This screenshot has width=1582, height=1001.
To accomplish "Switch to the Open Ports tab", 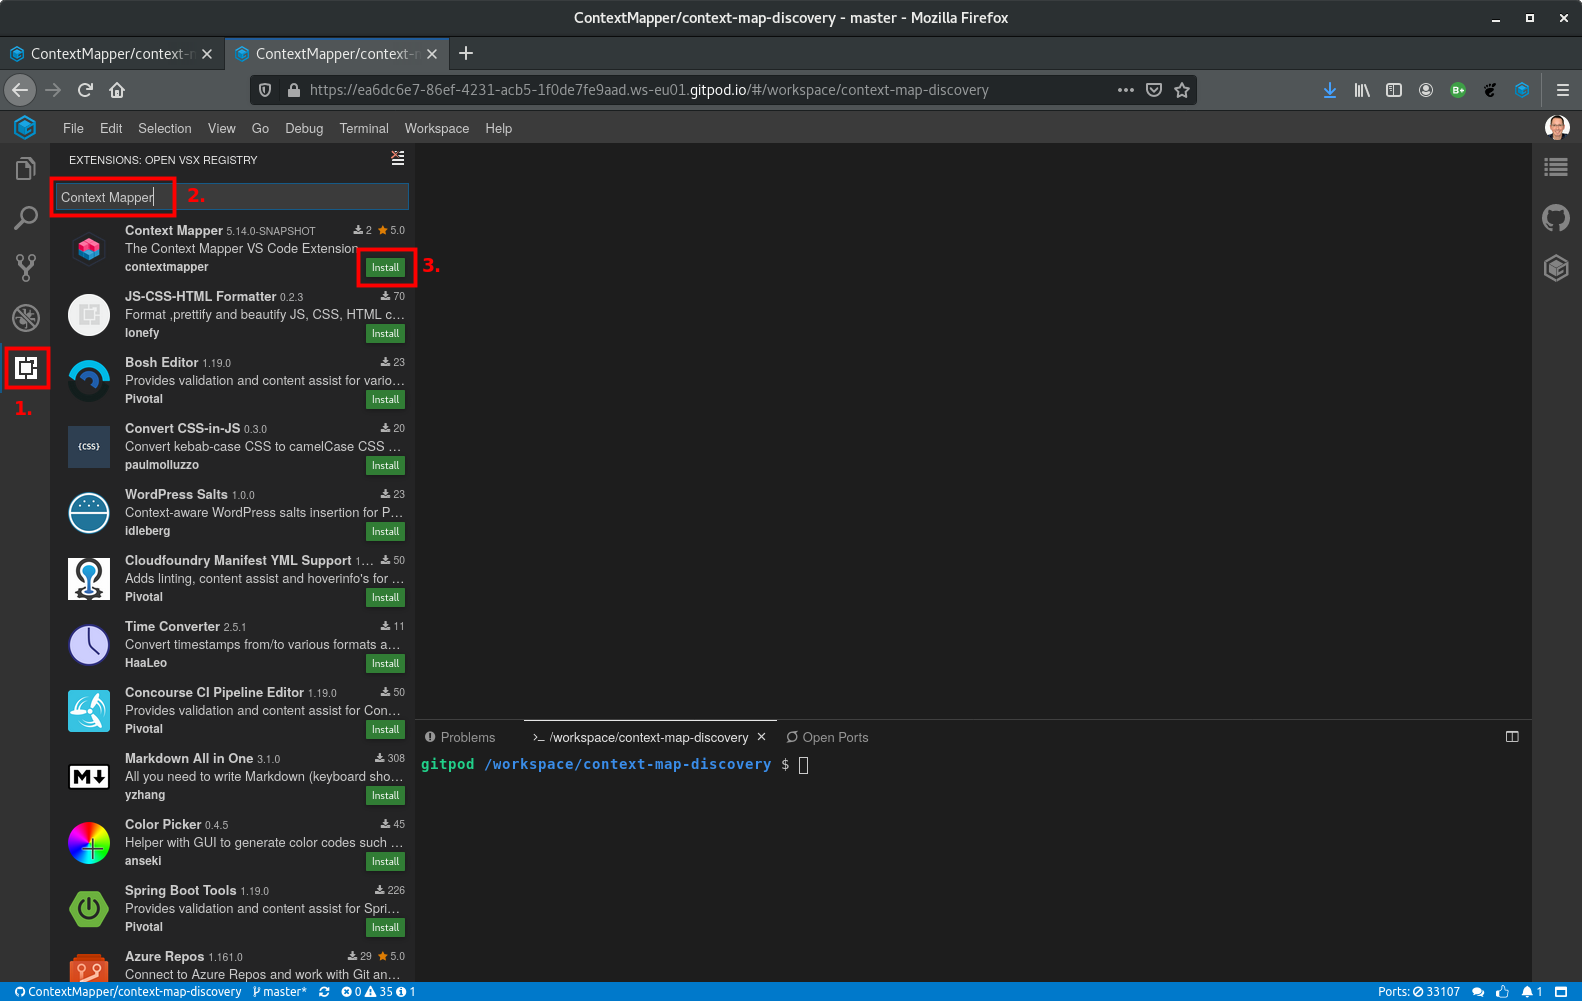I will click(x=827, y=737).
